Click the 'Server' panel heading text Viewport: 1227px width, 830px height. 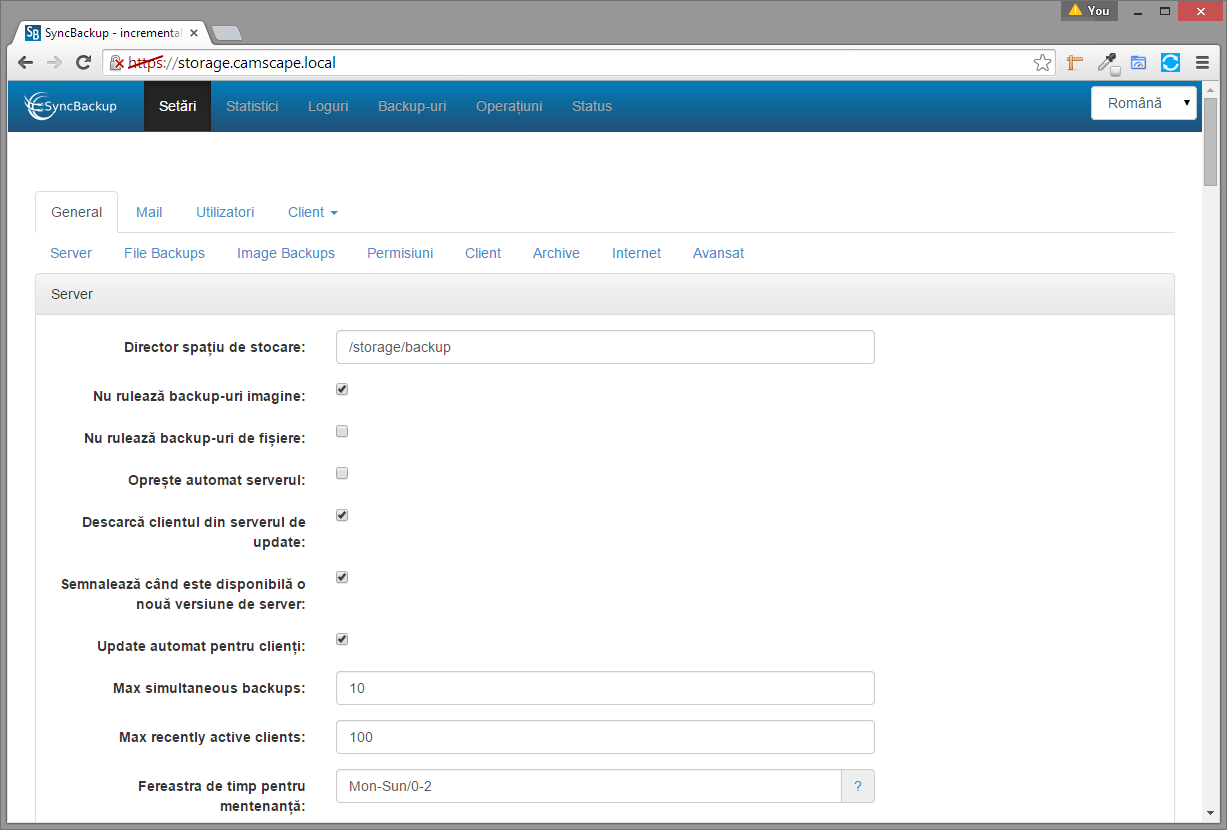72,294
